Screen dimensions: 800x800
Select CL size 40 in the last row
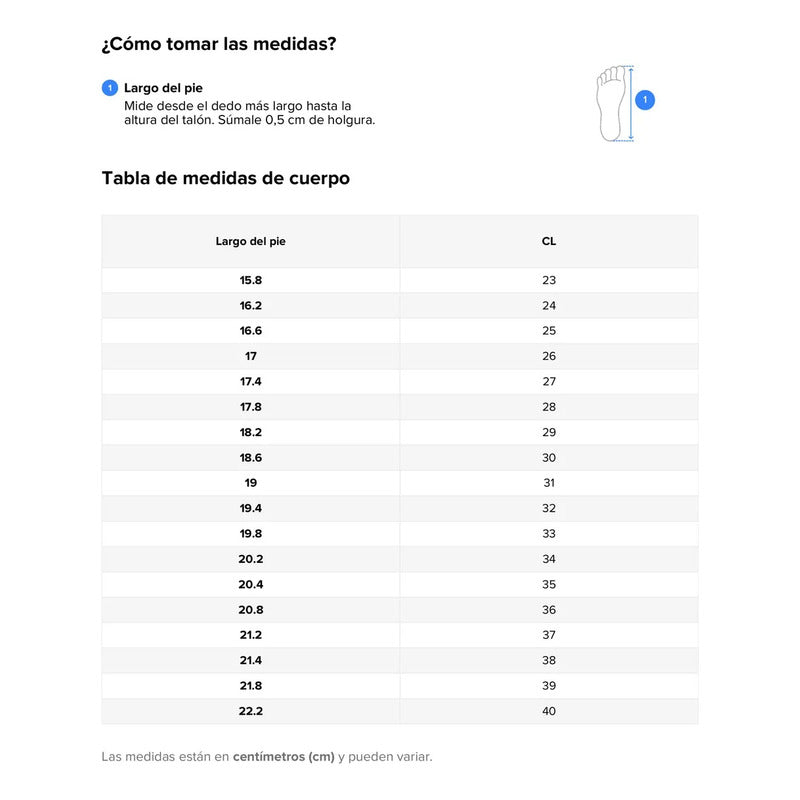click(549, 711)
